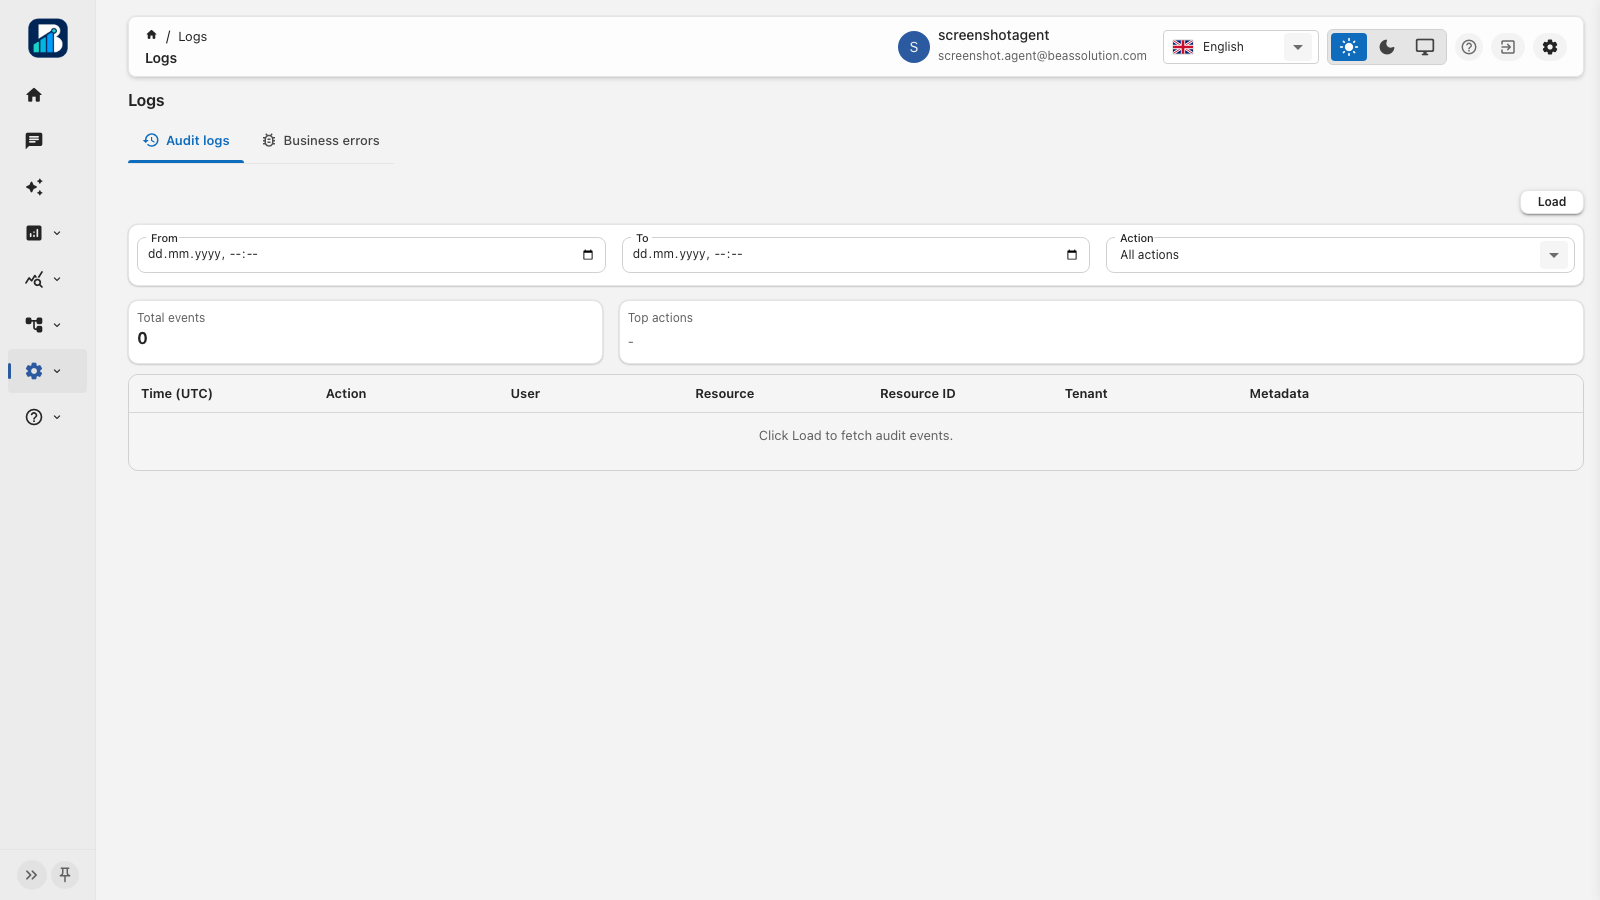Image resolution: width=1600 pixels, height=900 pixels.
Task: Click the From date-time input field
Action: pyautogui.click(x=371, y=255)
